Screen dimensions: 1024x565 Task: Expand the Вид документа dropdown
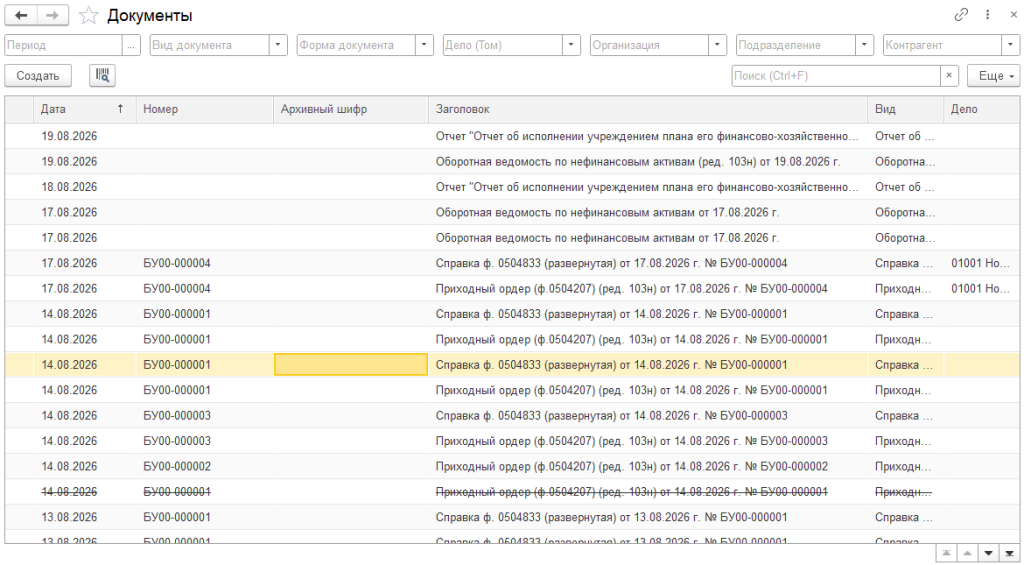(x=278, y=45)
